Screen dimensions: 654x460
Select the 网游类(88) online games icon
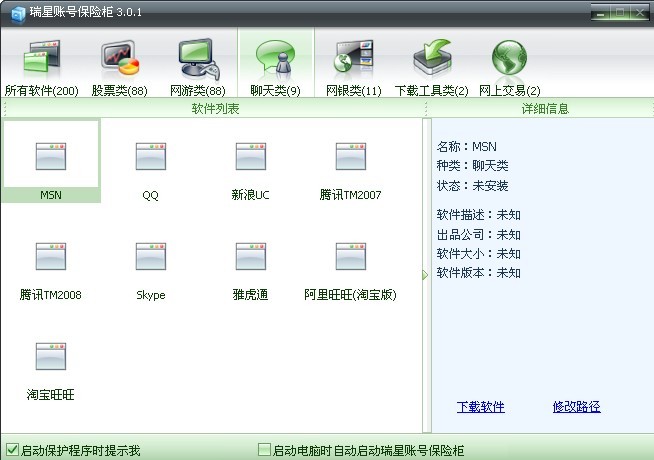click(198, 58)
